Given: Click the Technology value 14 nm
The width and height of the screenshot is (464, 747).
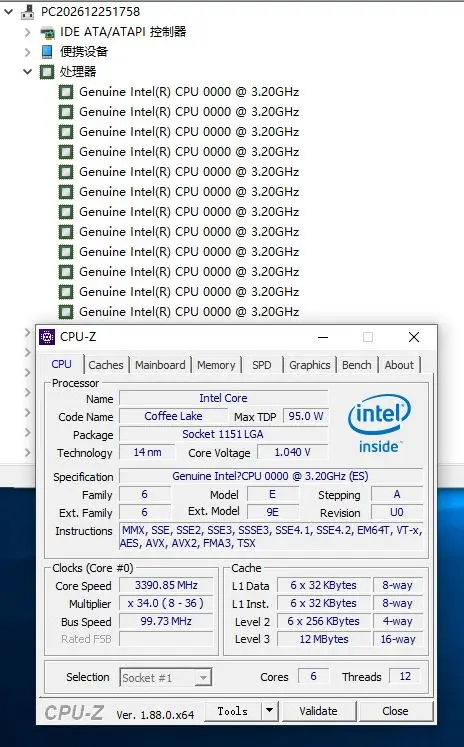Looking at the screenshot, I should tap(147, 452).
